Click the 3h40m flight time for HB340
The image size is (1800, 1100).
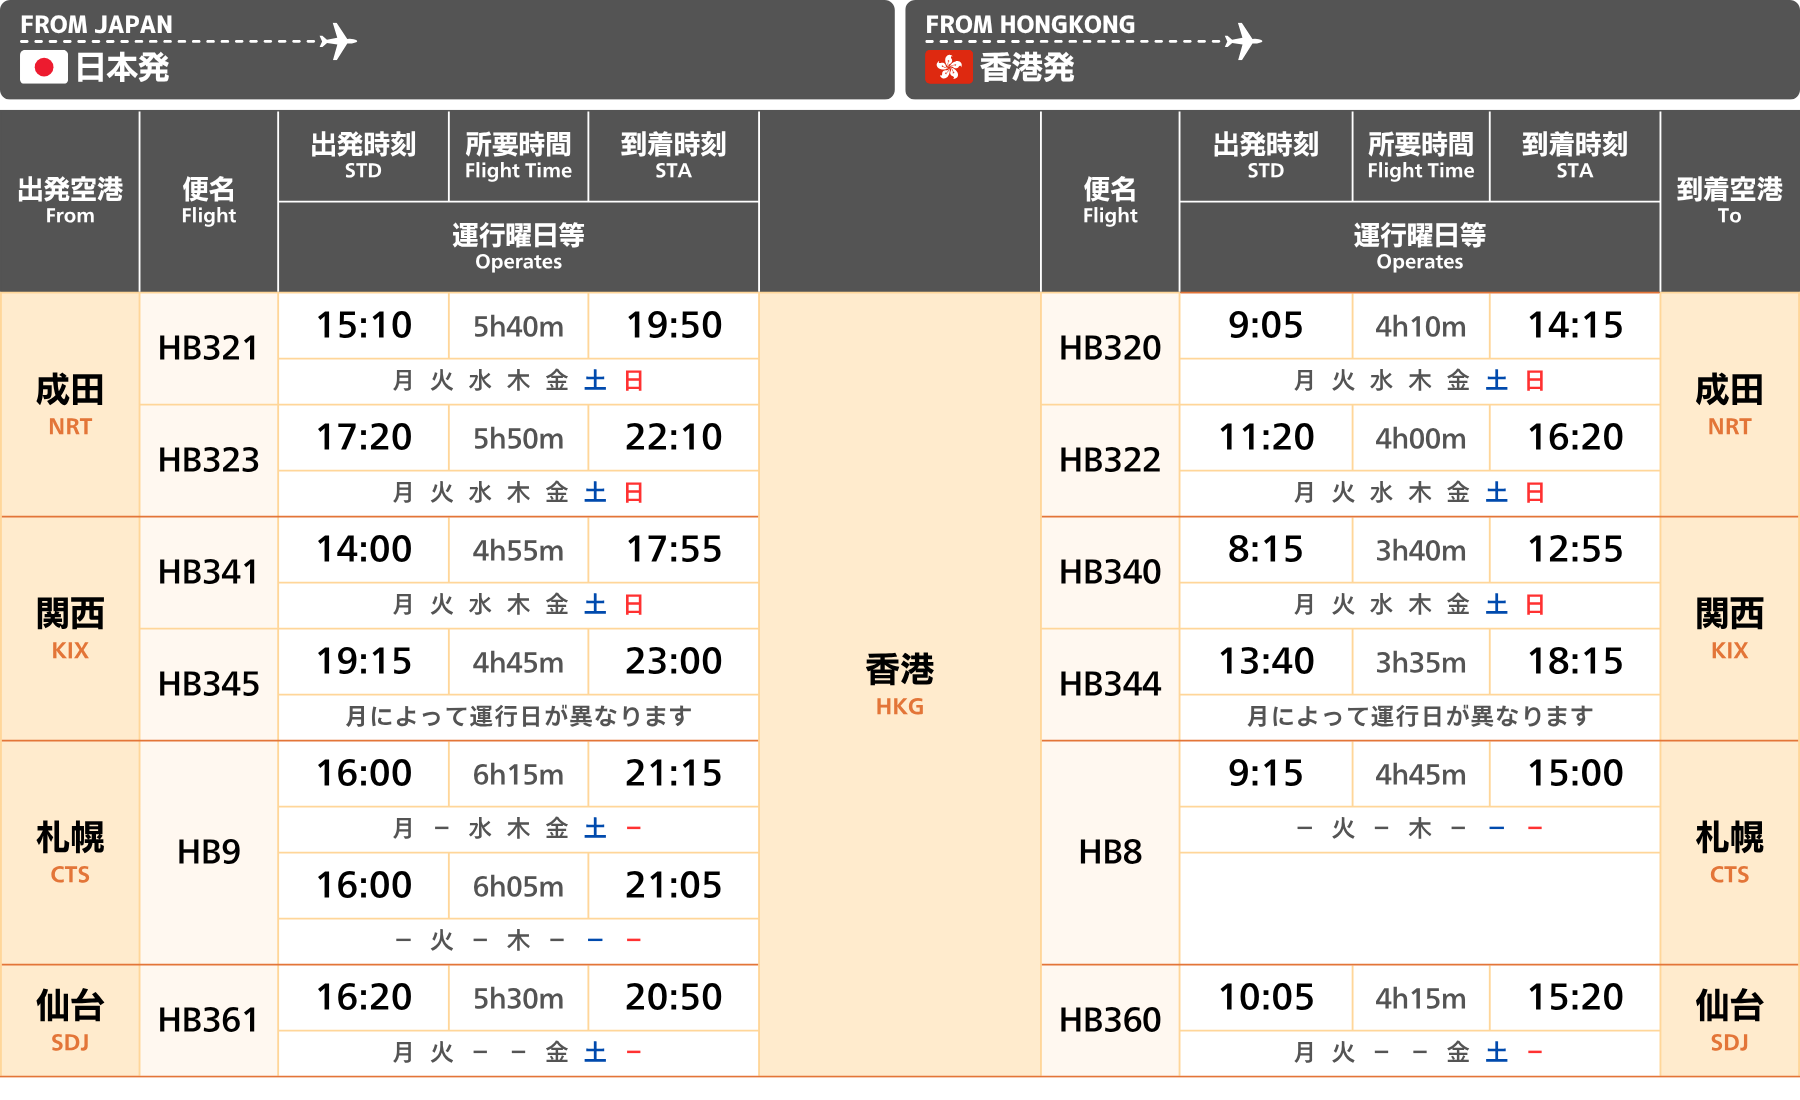pos(1420,550)
